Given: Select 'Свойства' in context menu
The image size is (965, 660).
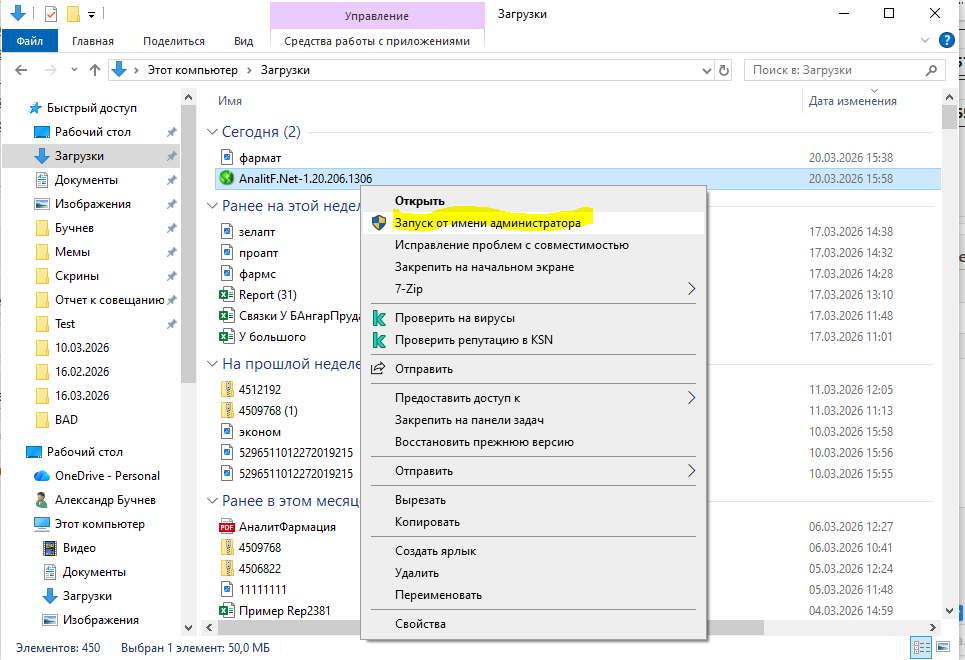Looking at the screenshot, I should (420, 624).
